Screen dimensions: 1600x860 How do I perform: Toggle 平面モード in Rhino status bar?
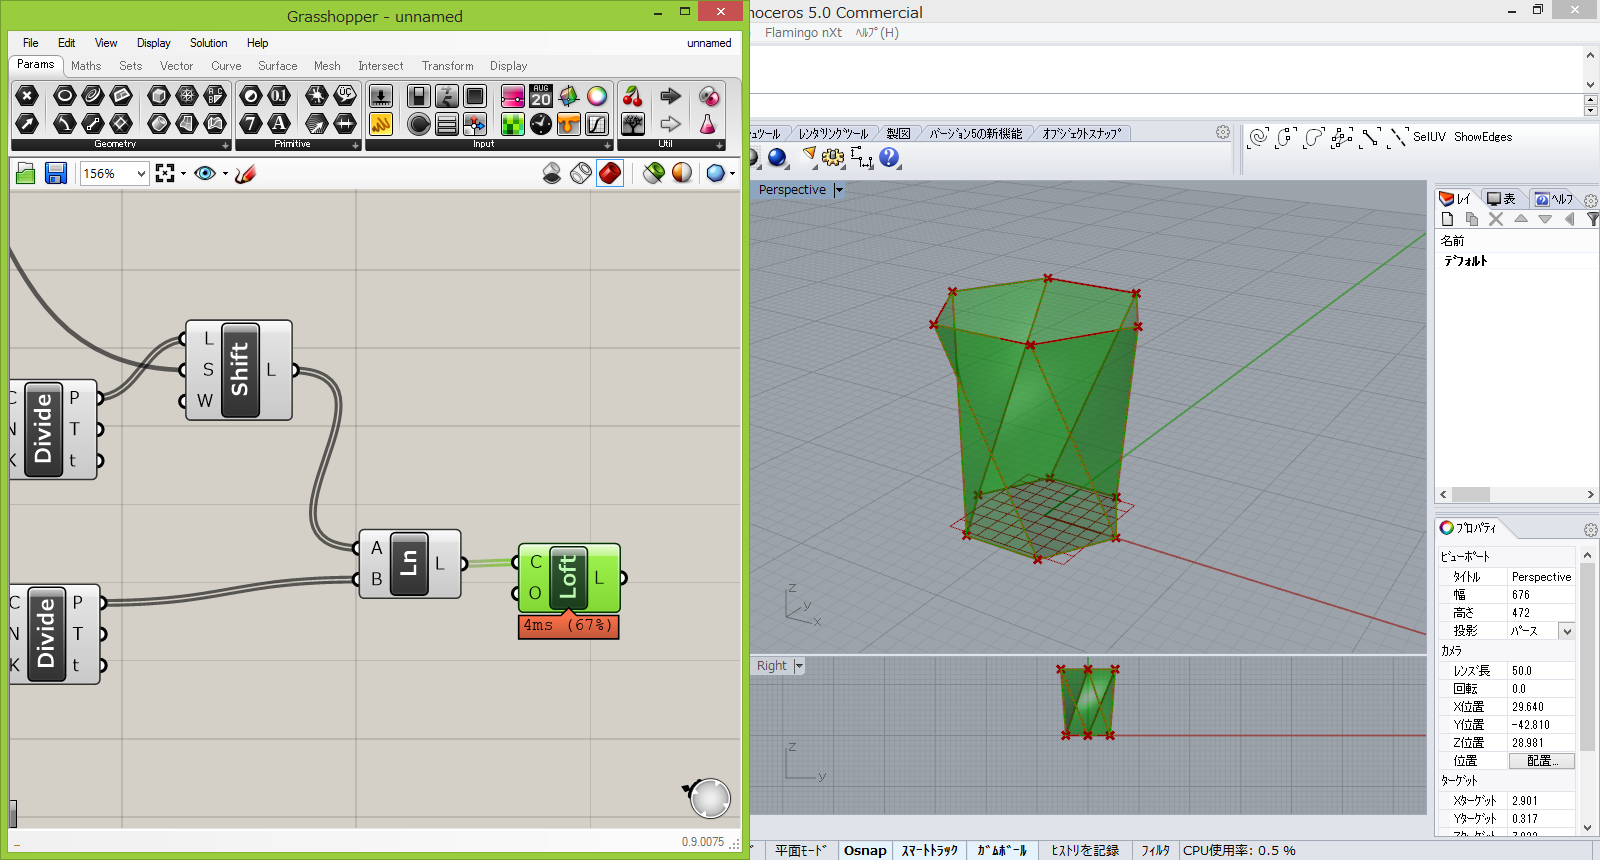pos(801,850)
